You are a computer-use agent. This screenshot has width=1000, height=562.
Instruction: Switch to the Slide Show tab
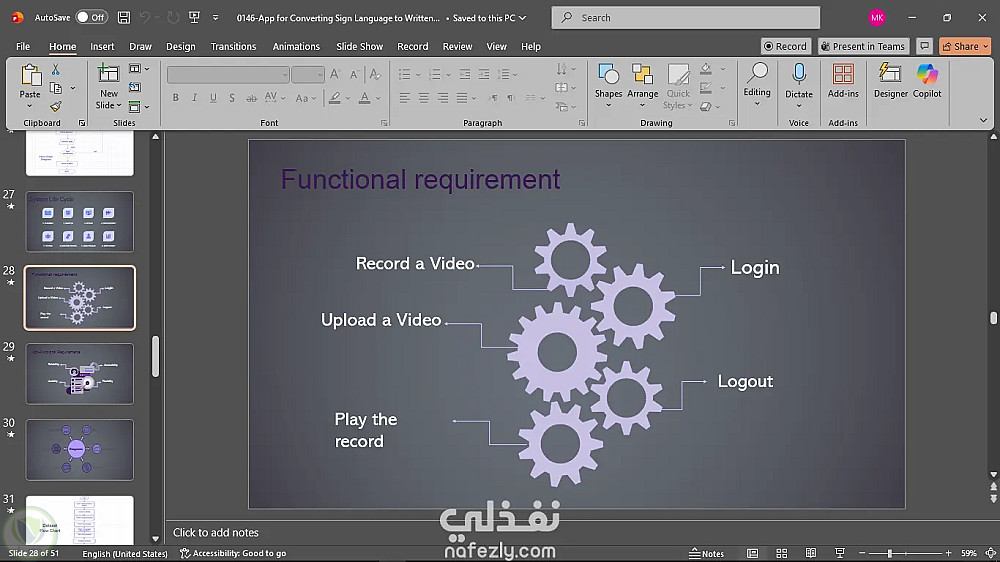(x=360, y=46)
